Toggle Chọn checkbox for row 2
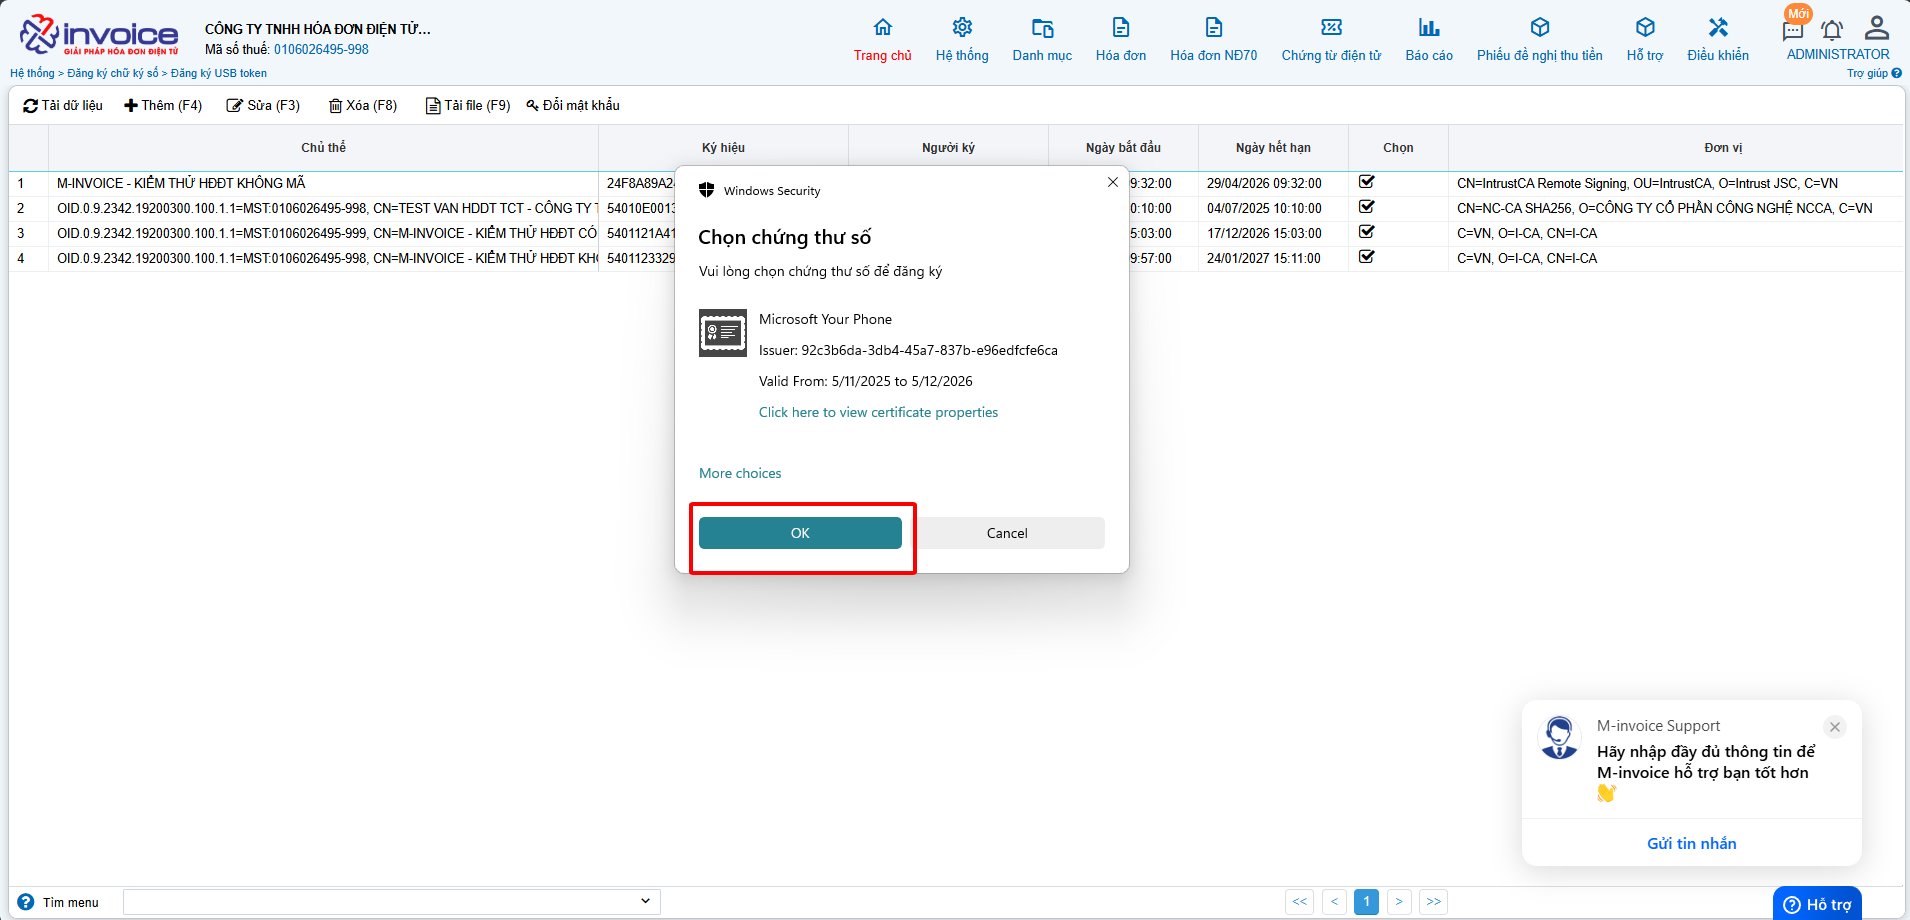Viewport: 1910px width, 920px height. coord(1367,207)
